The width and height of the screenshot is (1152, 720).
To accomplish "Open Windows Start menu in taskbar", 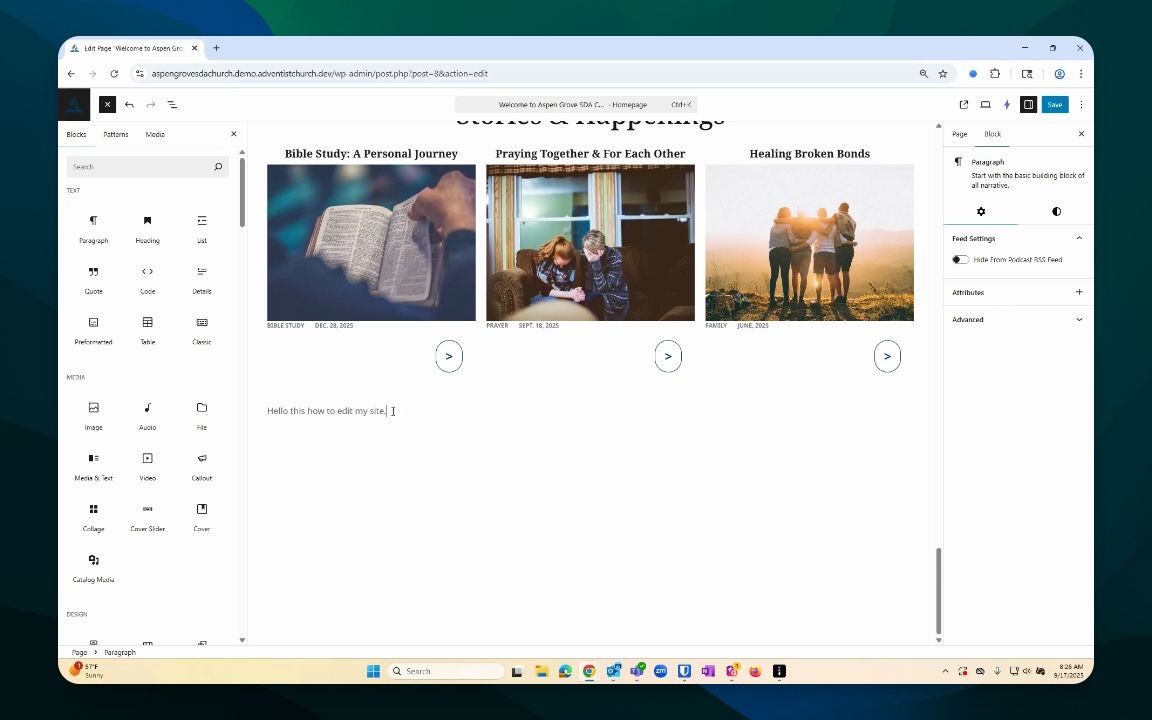I will tap(373, 672).
